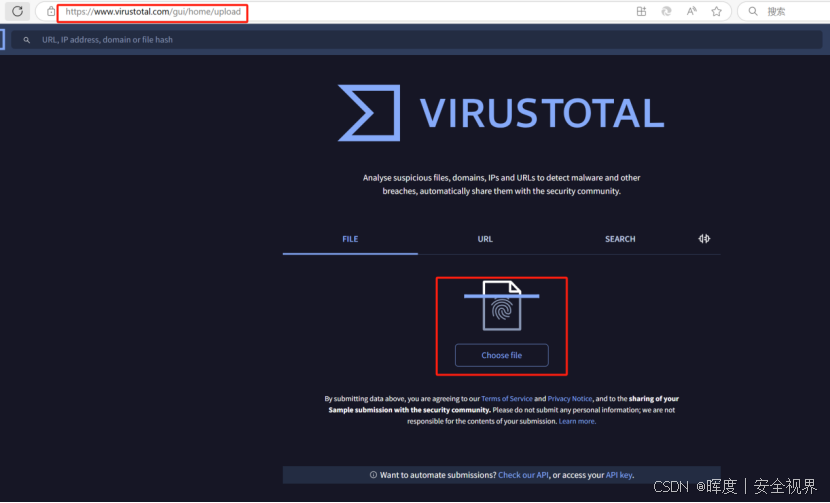Open the Terms of Service link
Image resolution: width=830 pixels, height=503 pixels.
[507, 399]
